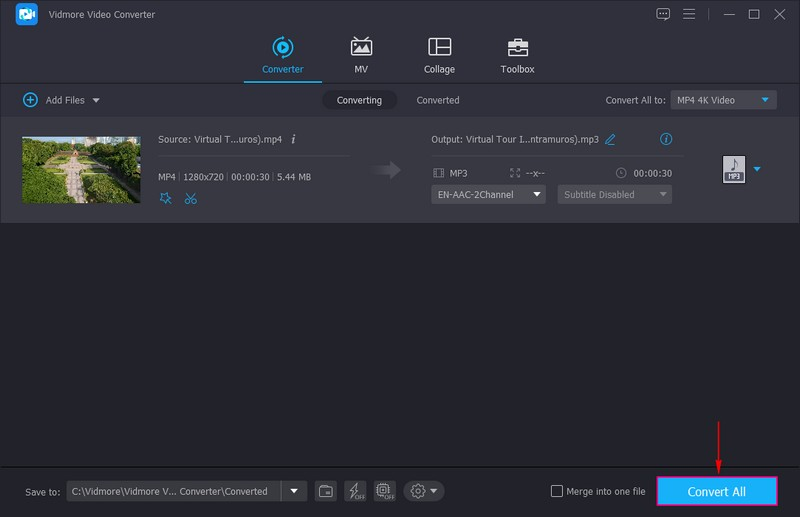Edit the output file name pencil icon

click(610, 139)
